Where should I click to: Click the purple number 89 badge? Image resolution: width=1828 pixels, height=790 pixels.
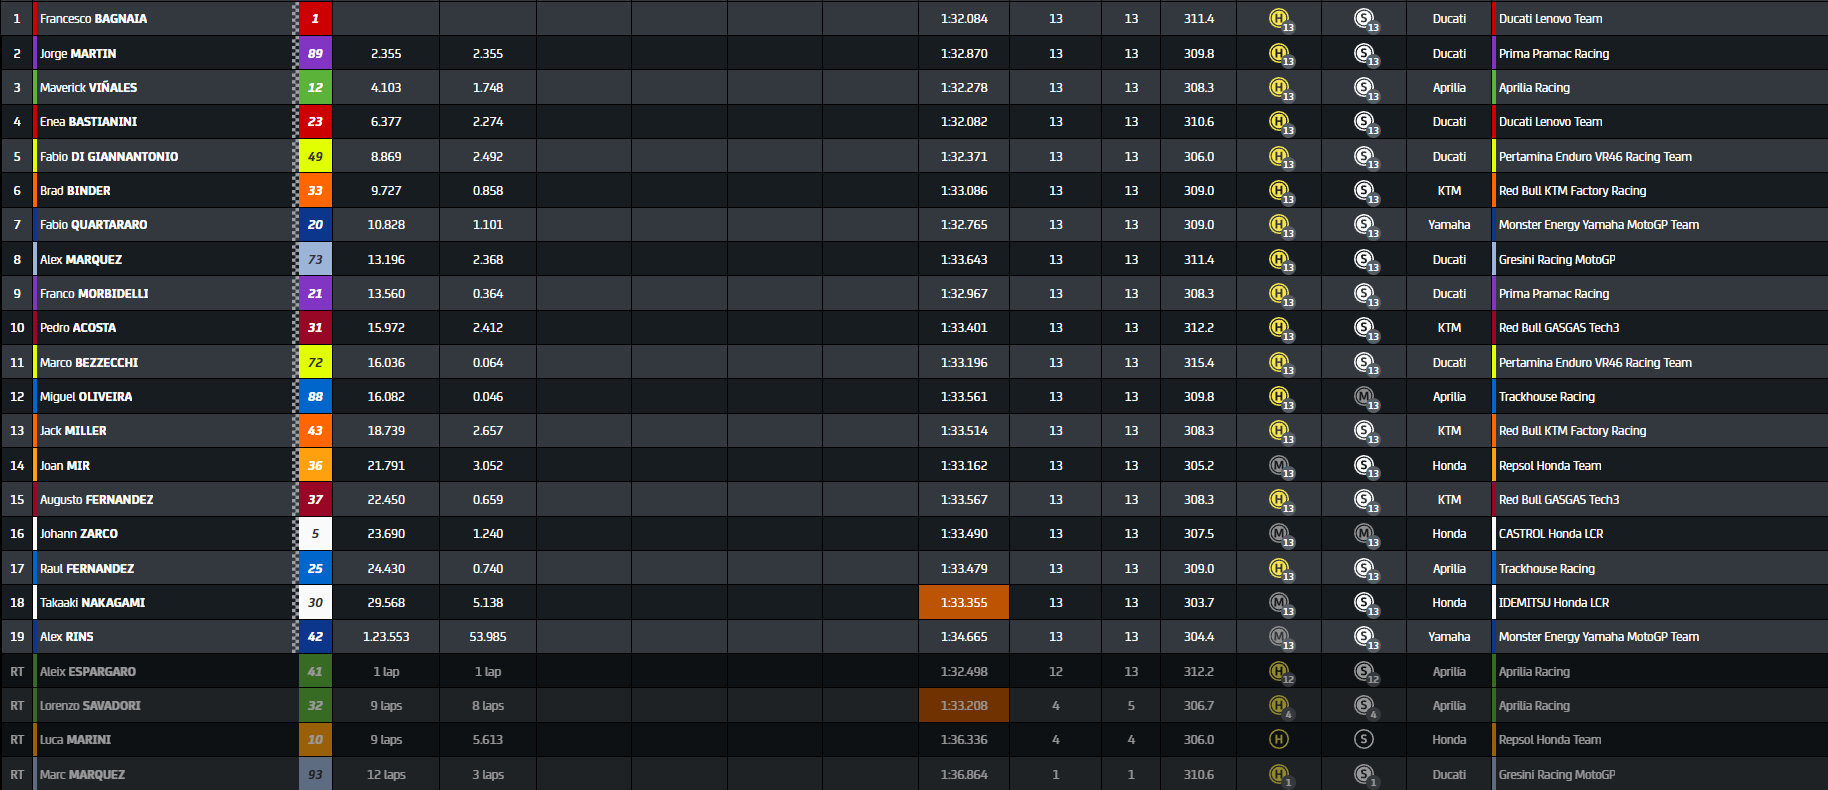[x=315, y=54]
